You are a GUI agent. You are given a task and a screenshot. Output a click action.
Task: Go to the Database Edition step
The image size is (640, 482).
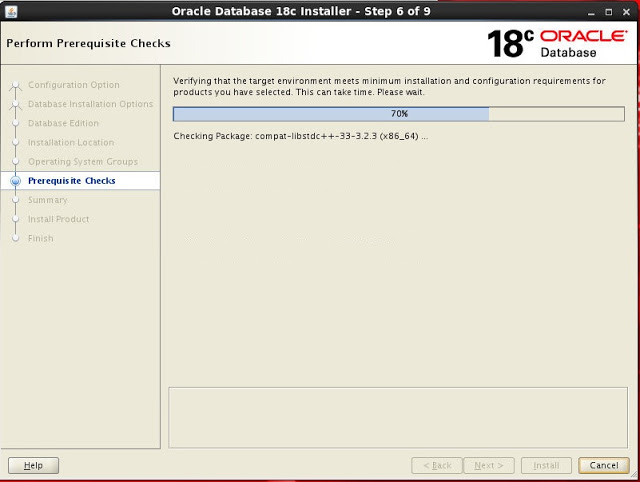[x=63, y=123]
